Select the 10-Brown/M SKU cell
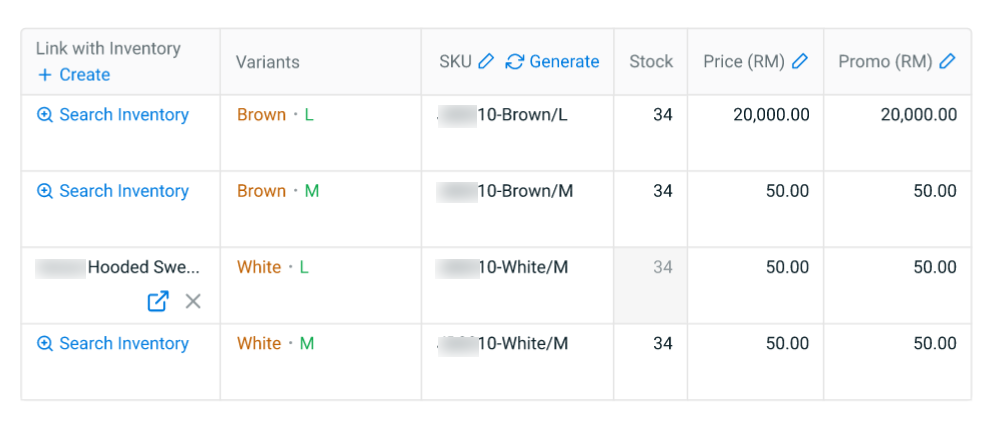 click(x=517, y=209)
